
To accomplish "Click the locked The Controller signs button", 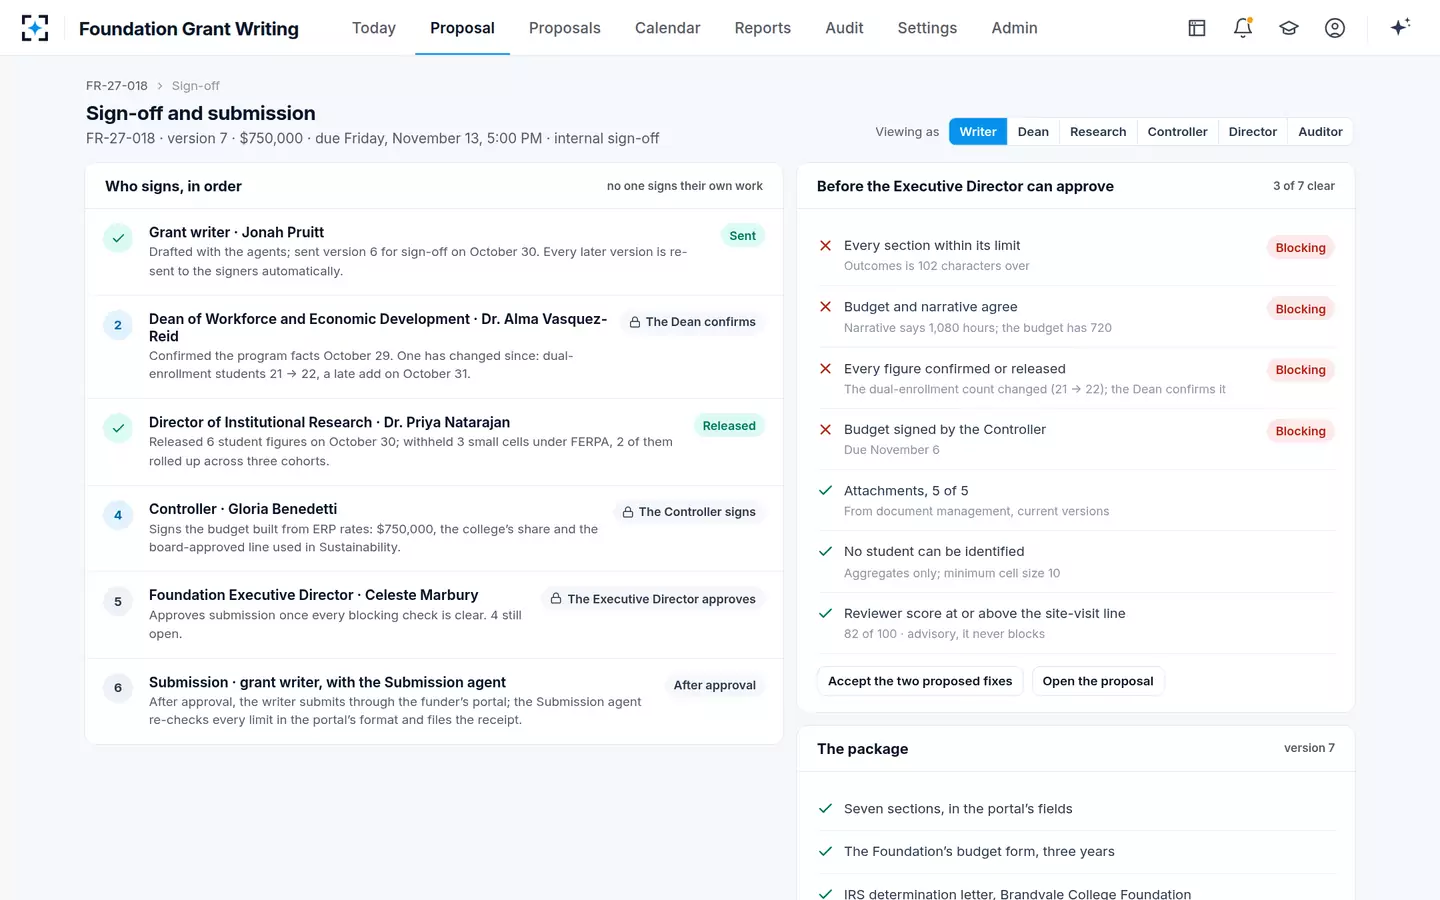I will [689, 512].
